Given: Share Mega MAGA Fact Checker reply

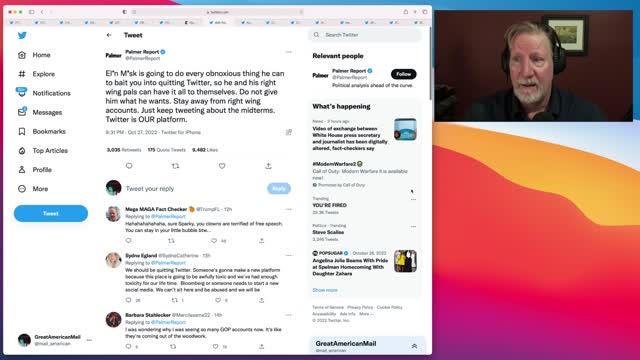Looking at the screenshot, I should click(261, 241).
